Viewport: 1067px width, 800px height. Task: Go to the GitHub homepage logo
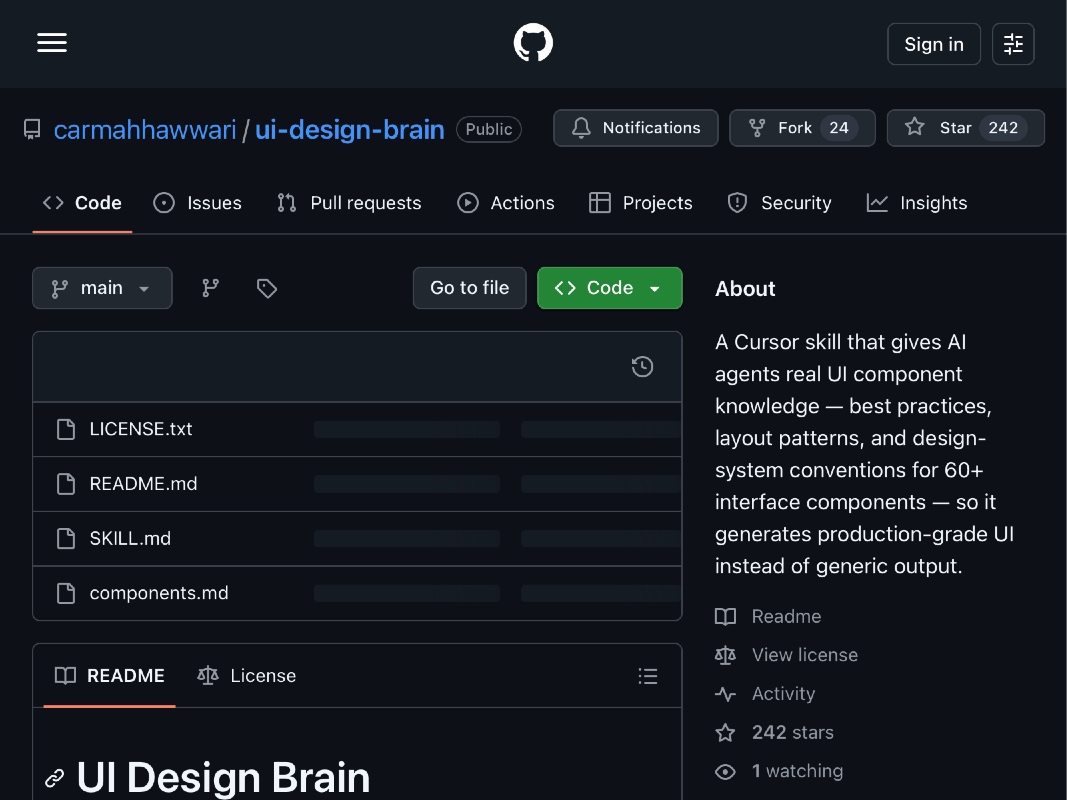click(x=533, y=43)
